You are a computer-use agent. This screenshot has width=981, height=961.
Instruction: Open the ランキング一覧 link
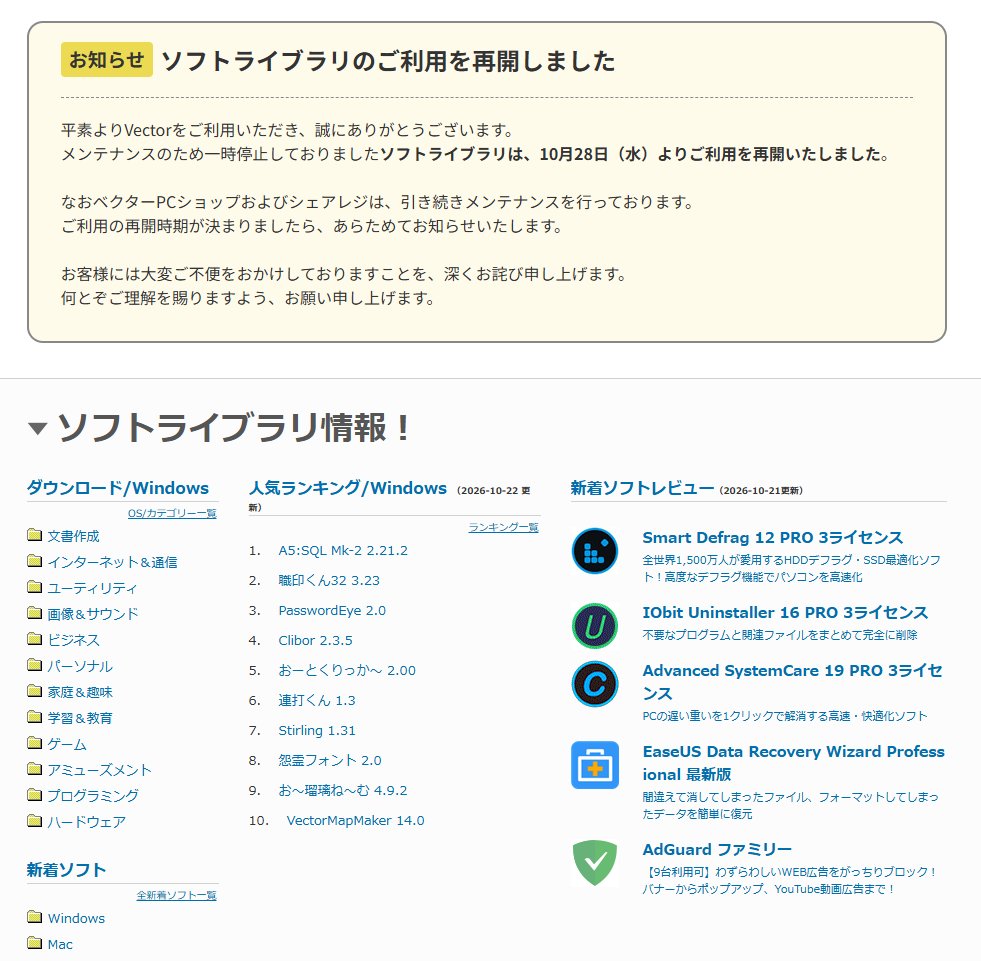tap(504, 527)
